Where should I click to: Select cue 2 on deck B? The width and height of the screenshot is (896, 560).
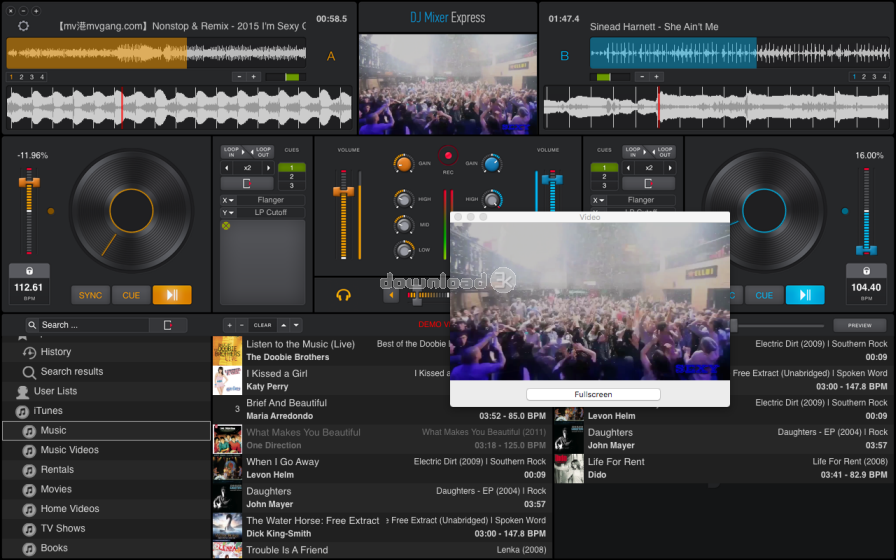click(x=604, y=177)
